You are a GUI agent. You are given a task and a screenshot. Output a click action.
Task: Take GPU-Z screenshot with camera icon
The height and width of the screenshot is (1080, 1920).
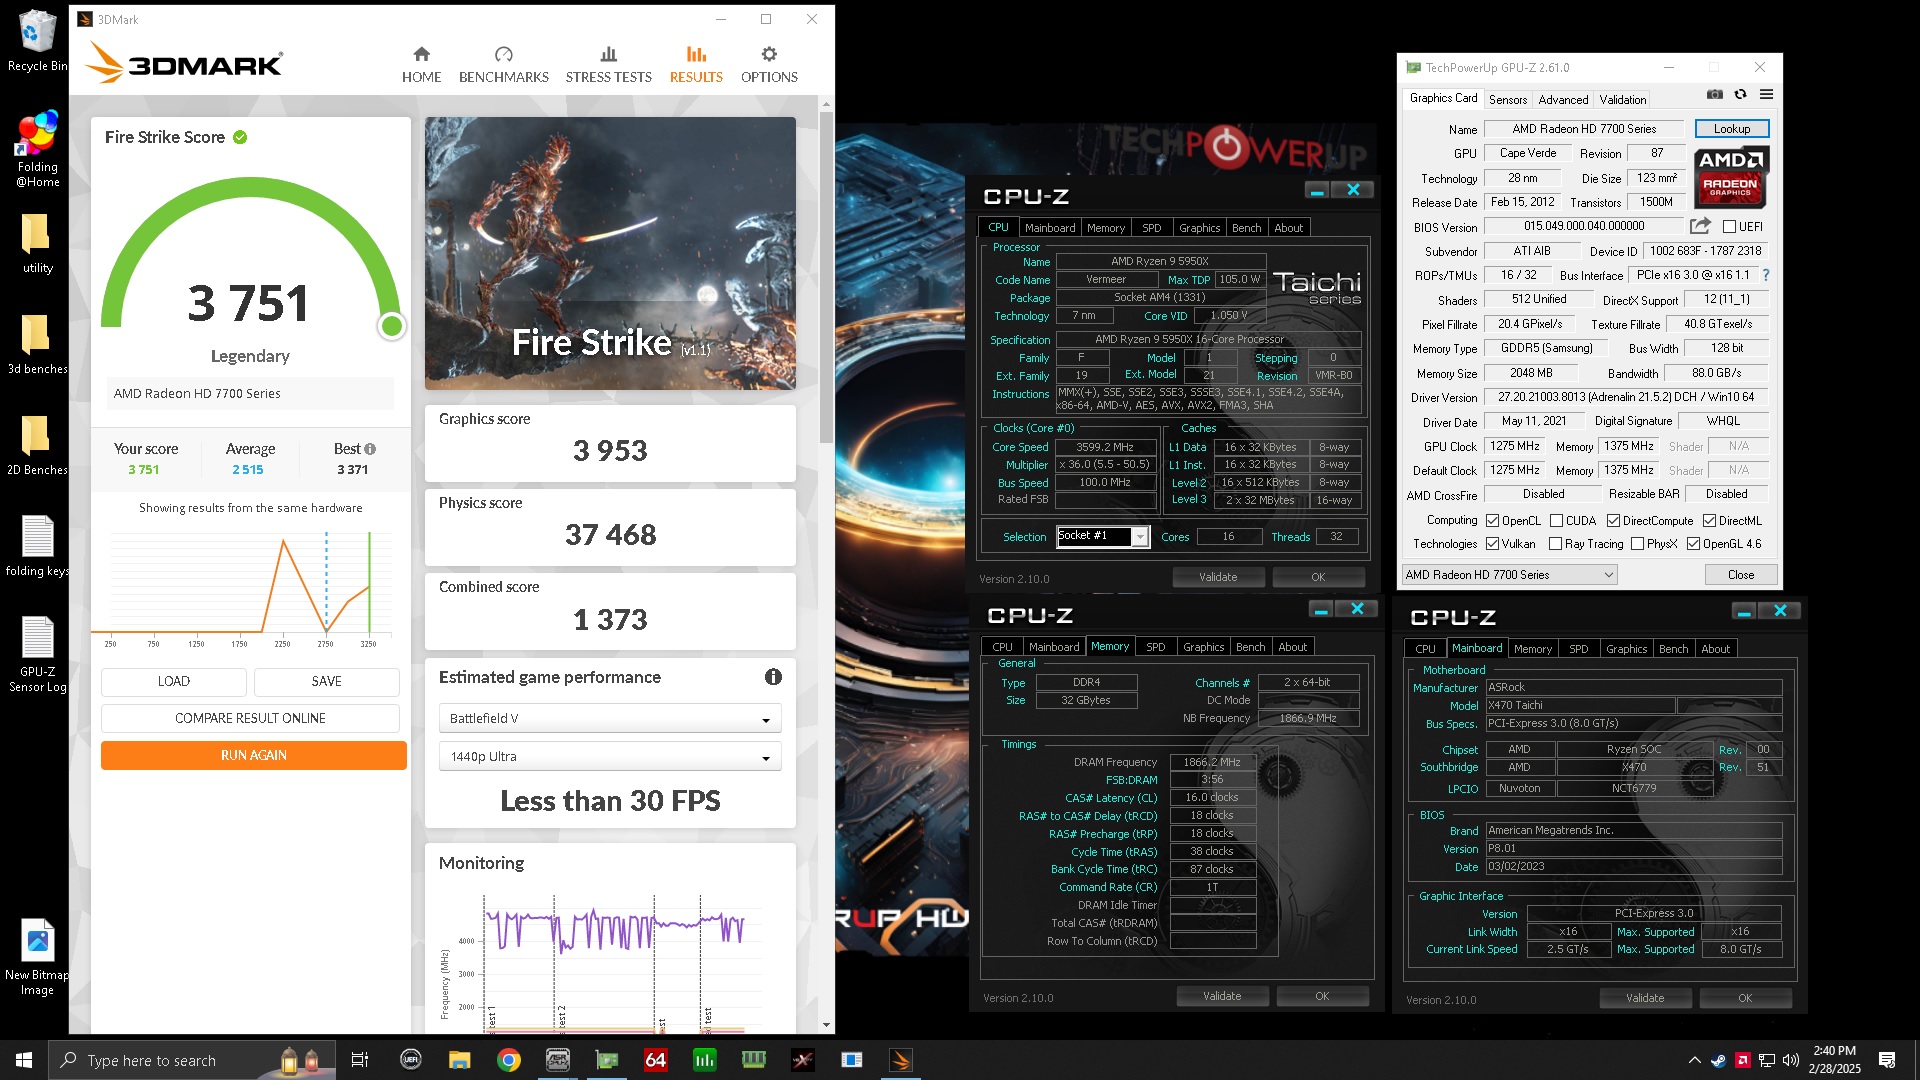[1714, 94]
